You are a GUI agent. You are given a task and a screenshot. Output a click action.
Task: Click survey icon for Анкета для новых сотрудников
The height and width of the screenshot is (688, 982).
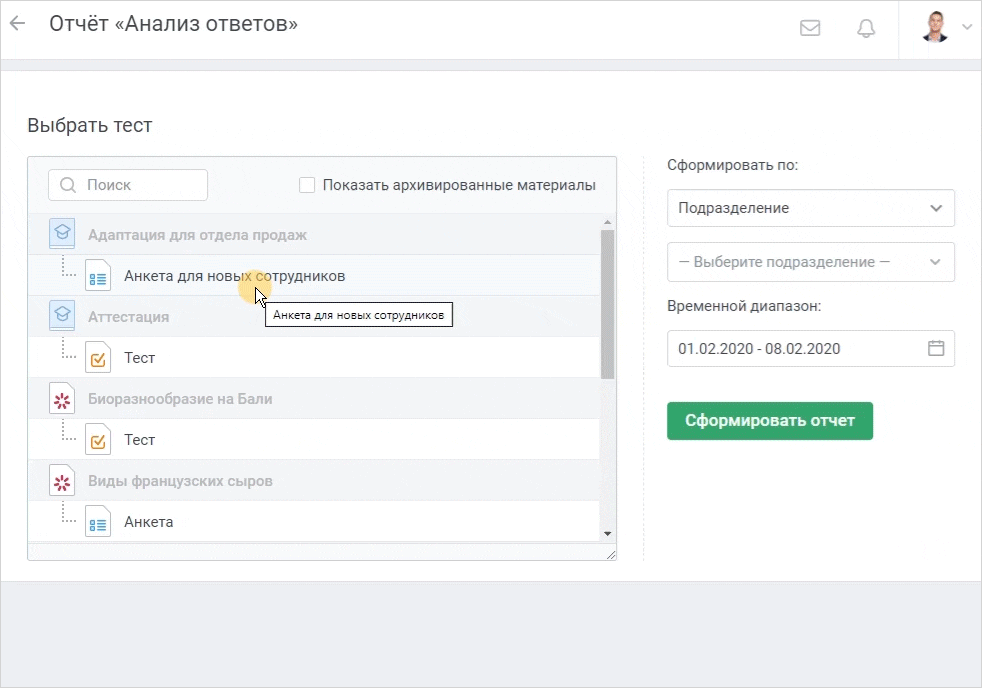click(x=98, y=276)
